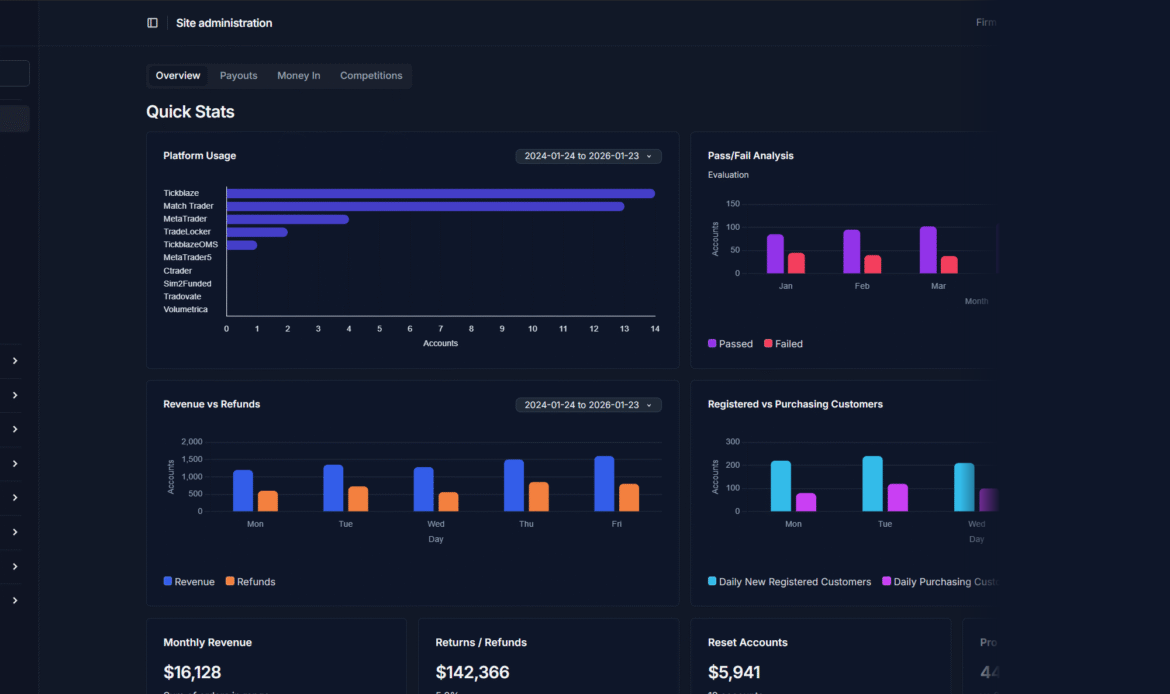Click the TickblazeOMS usage bar

tap(242, 245)
